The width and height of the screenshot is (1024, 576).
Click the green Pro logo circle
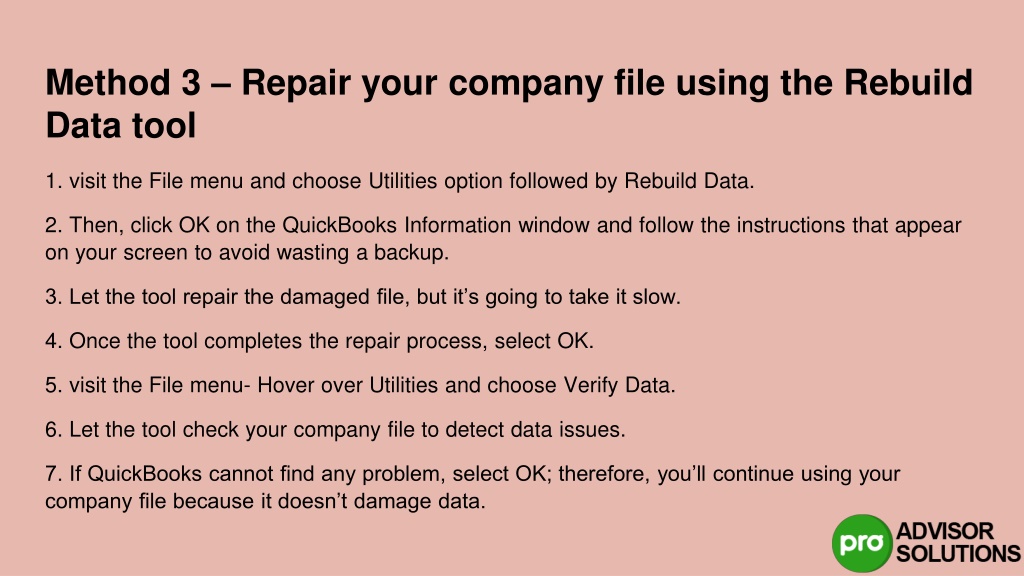862,543
